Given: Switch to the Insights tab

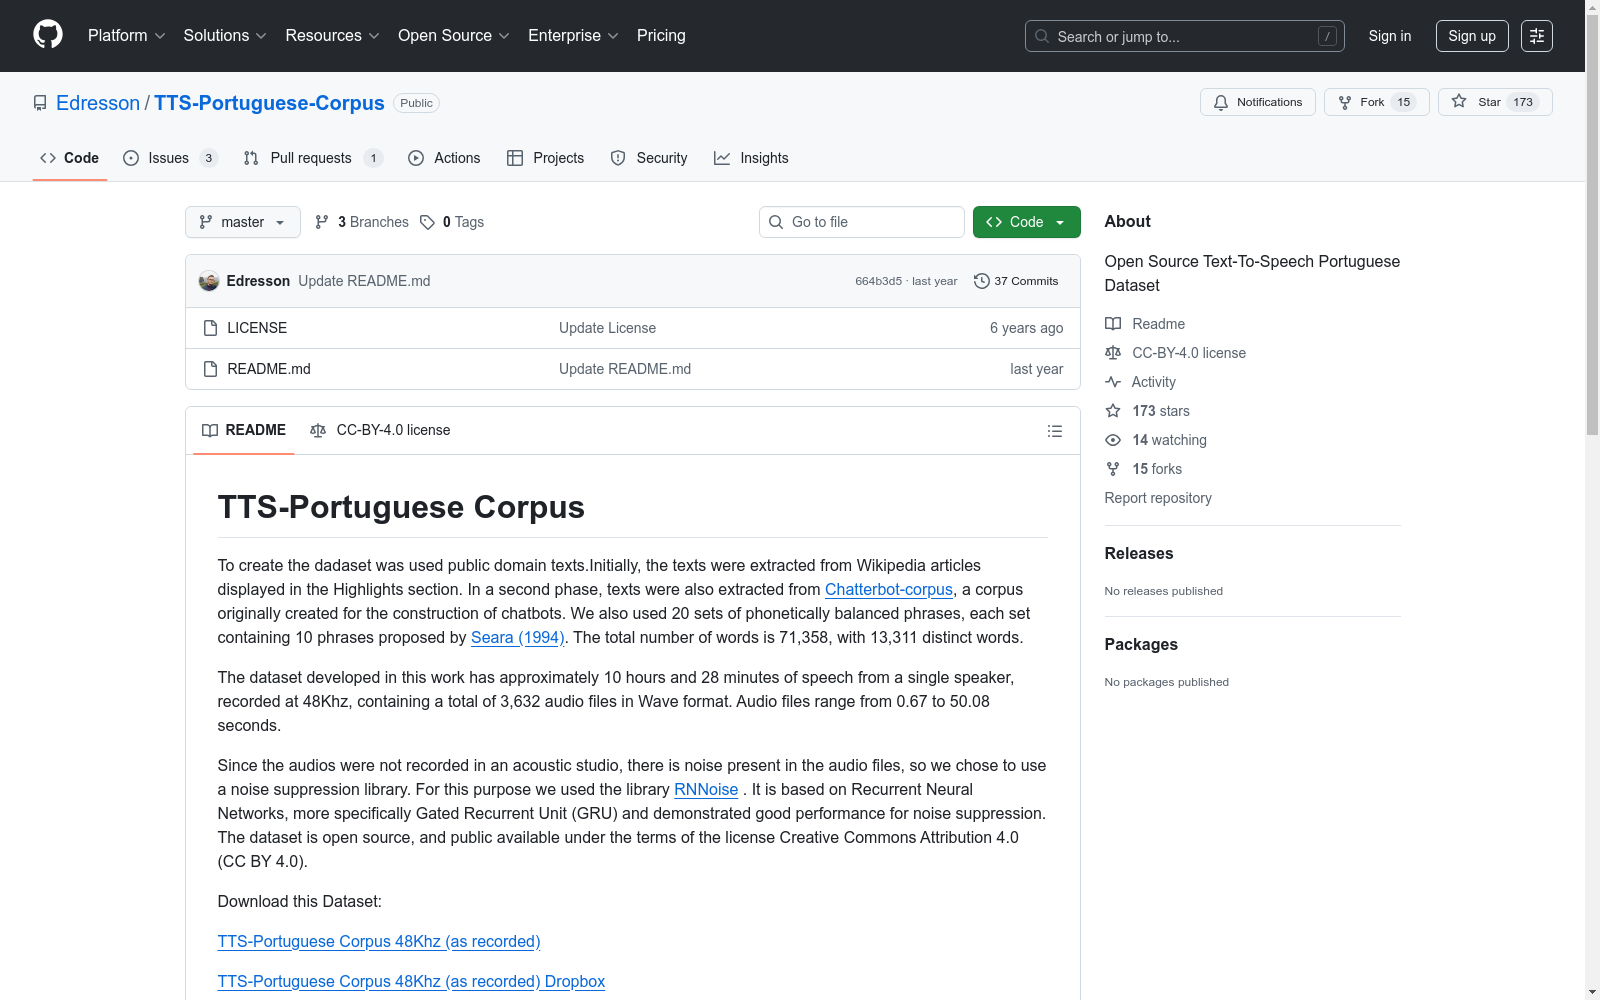Looking at the screenshot, I should [x=751, y=158].
